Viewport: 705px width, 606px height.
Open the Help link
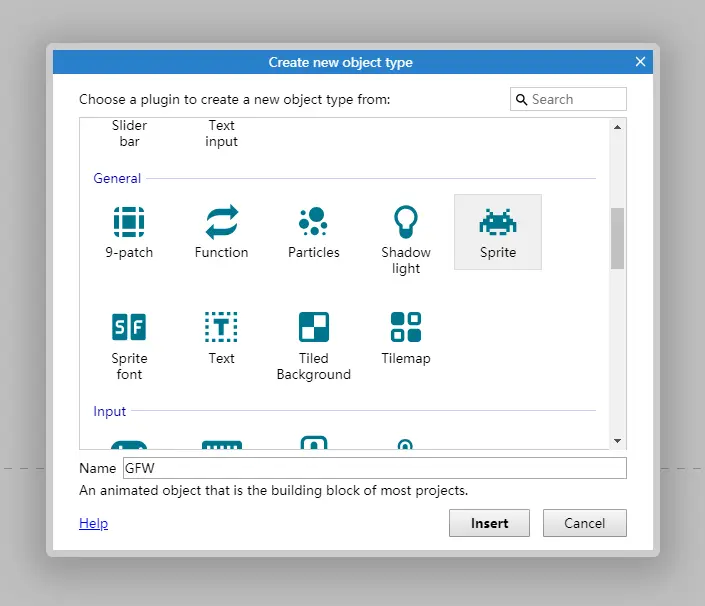[x=94, y=523]
